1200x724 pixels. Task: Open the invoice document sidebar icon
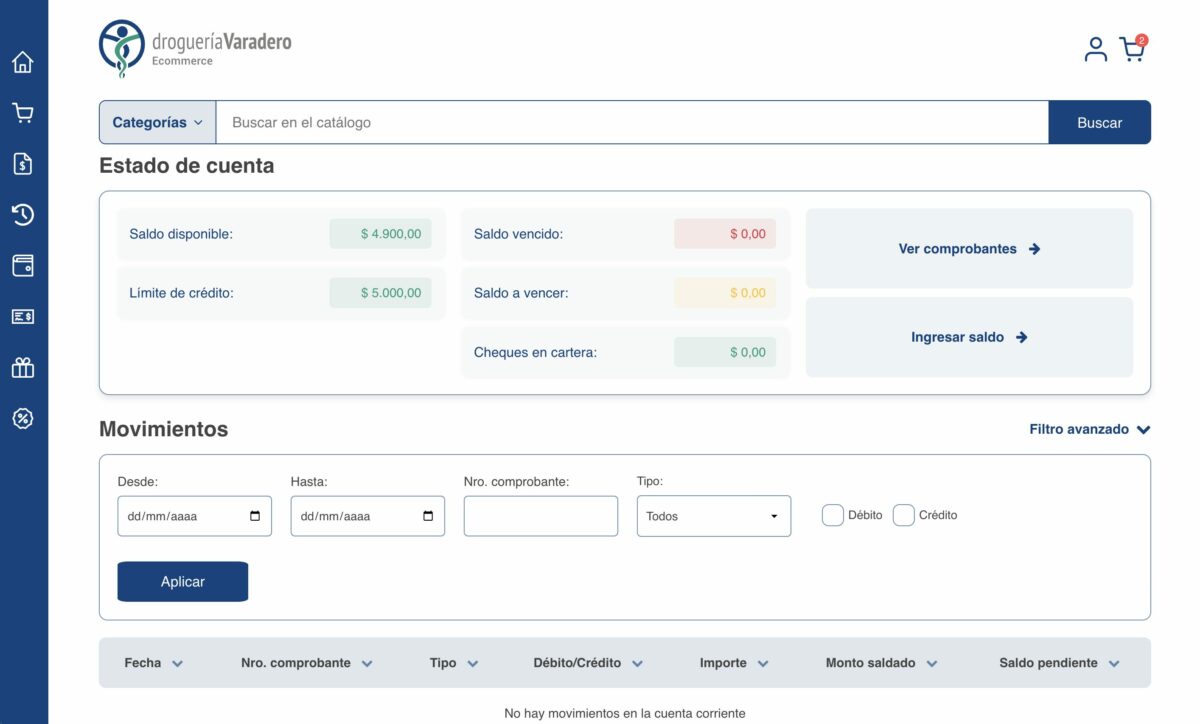23,164
